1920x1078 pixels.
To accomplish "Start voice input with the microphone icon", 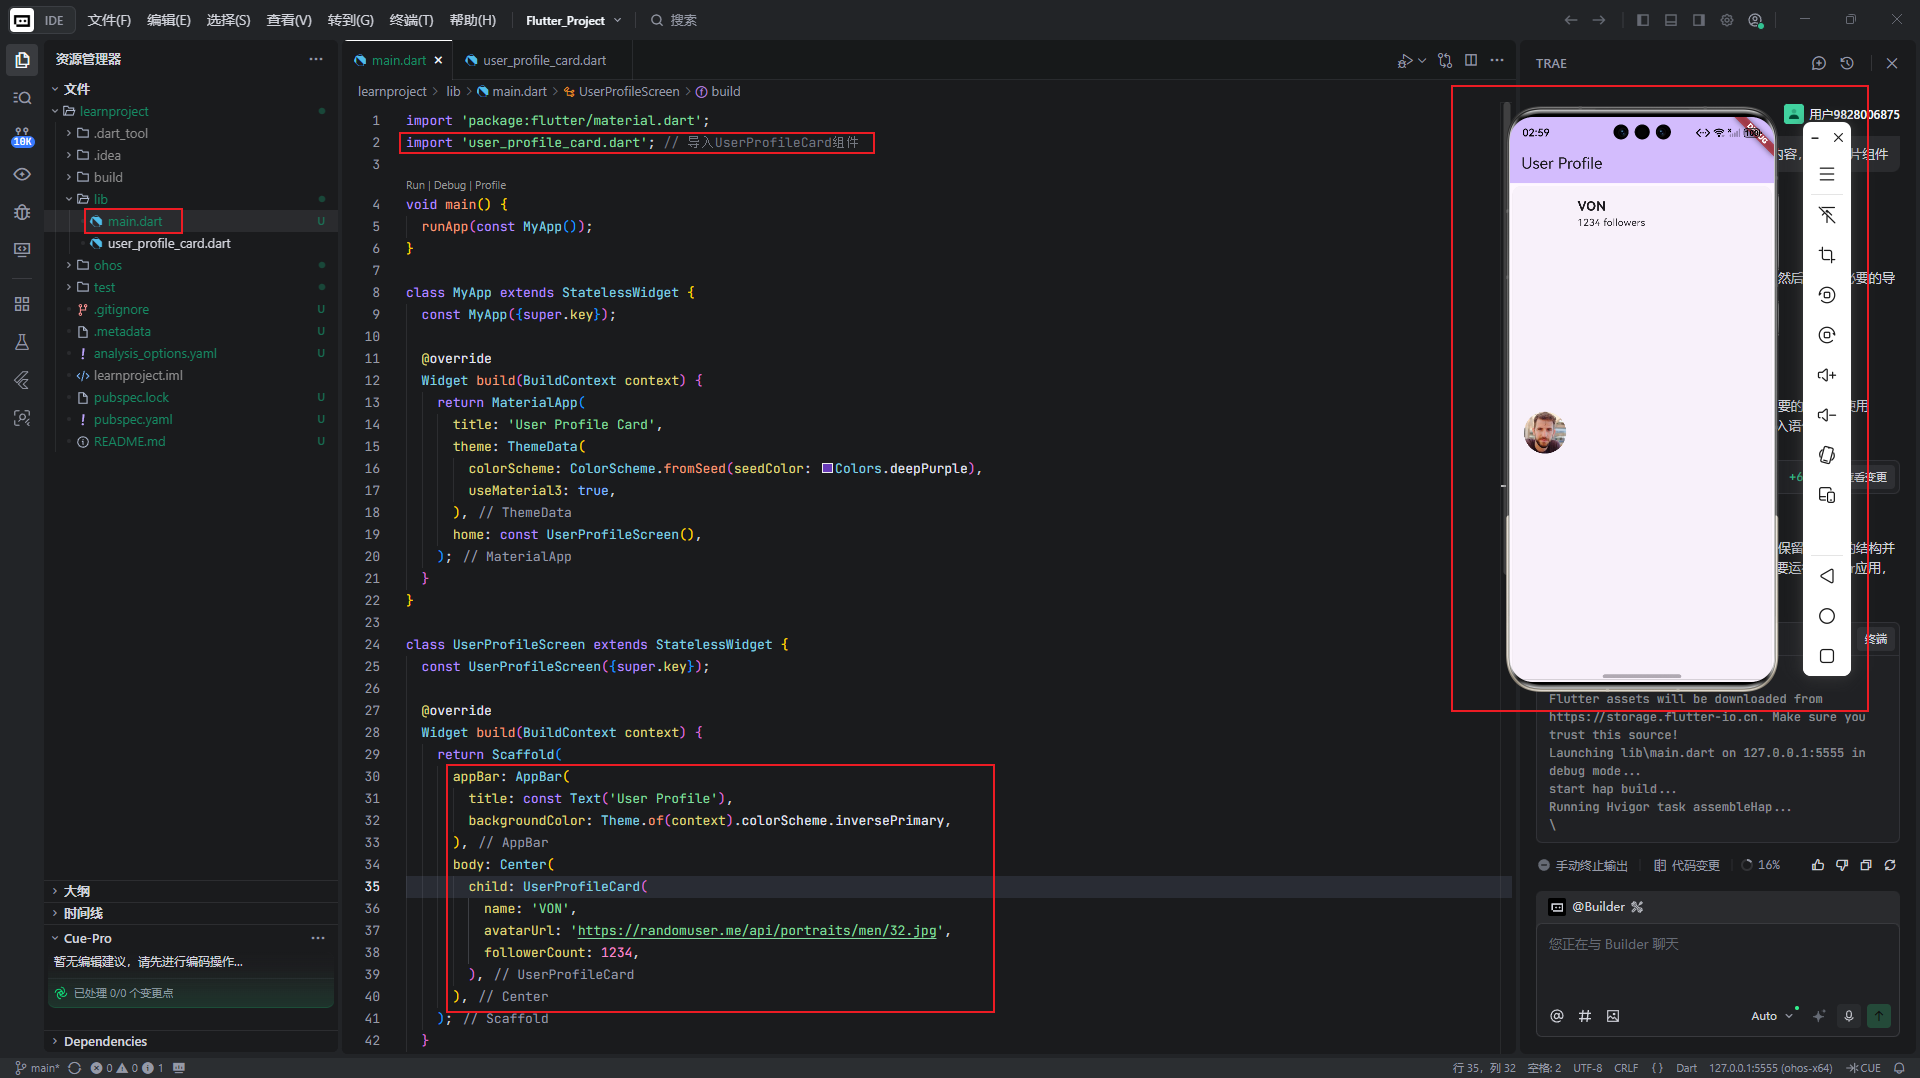I will pyautogui.click(x=1849, y=1016).
